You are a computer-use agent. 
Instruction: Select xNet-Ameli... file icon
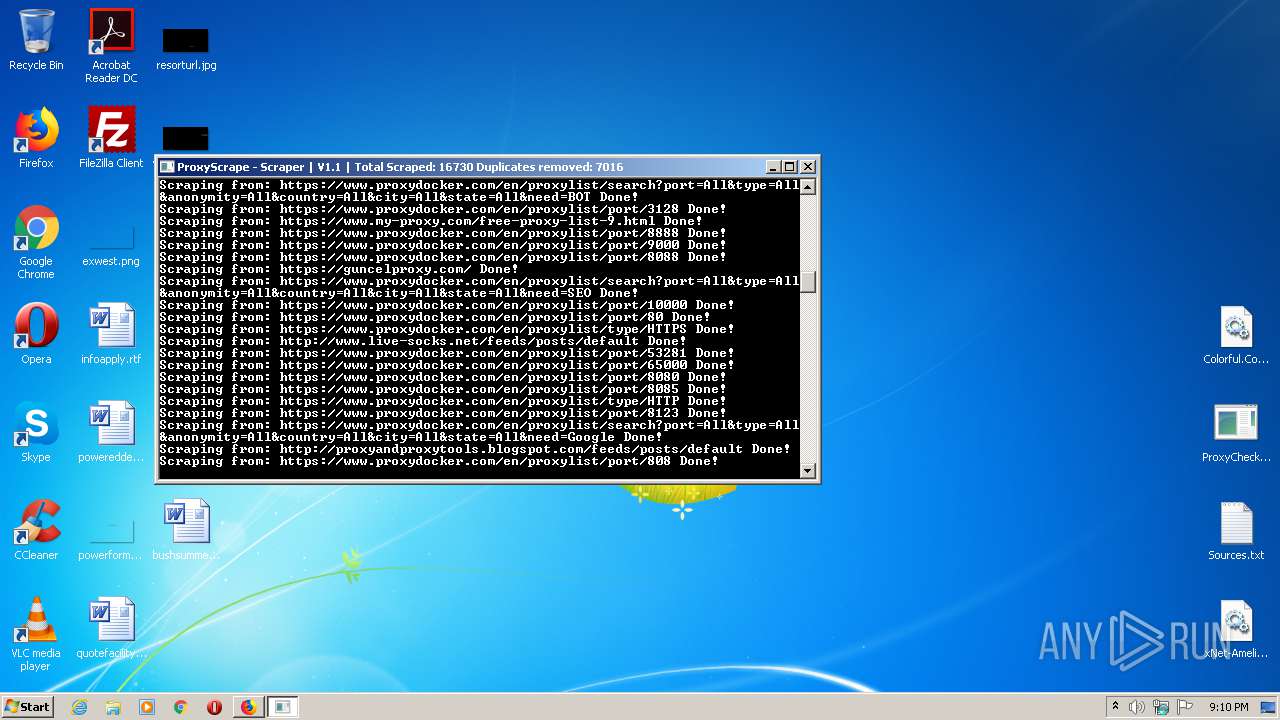pos(1236,629)
